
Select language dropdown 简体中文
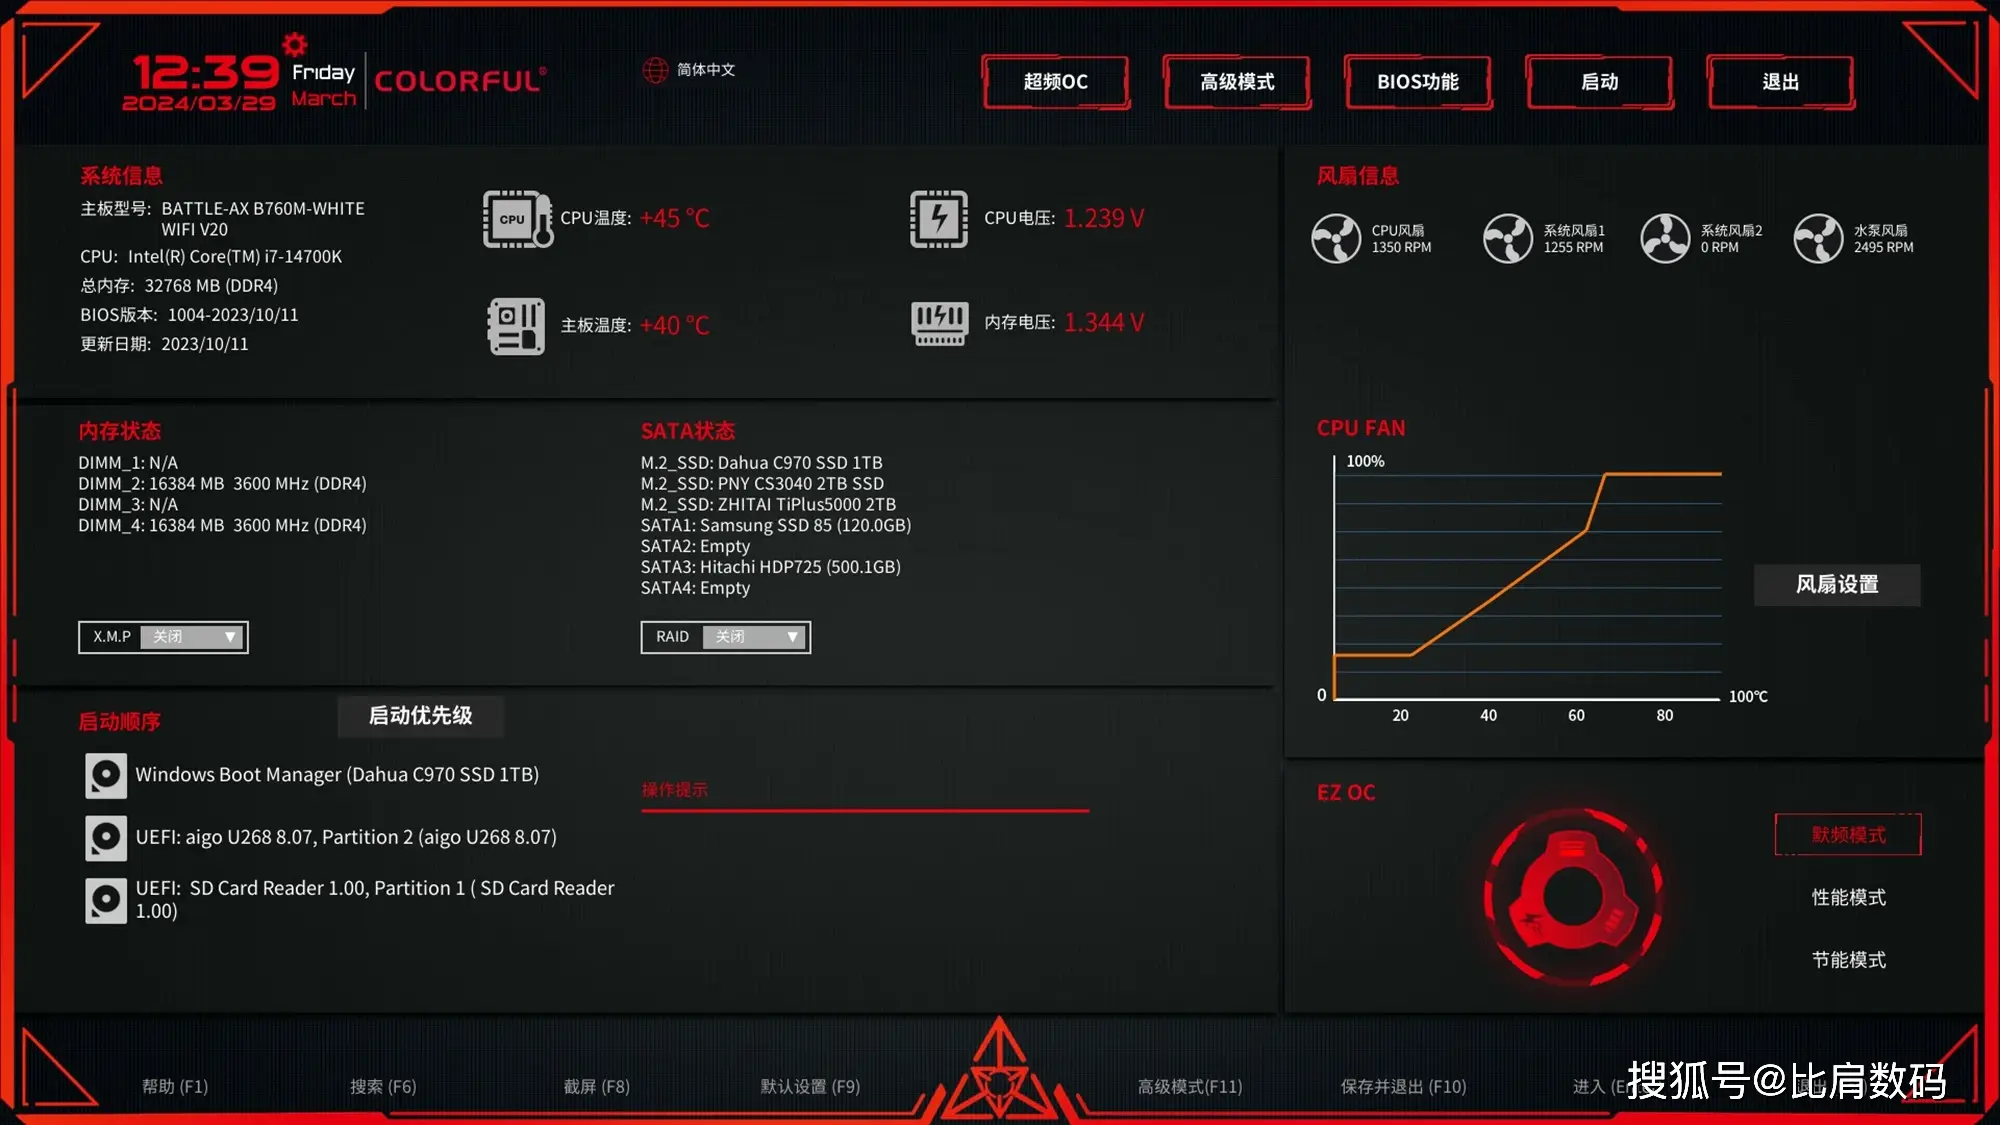point(701,69)
